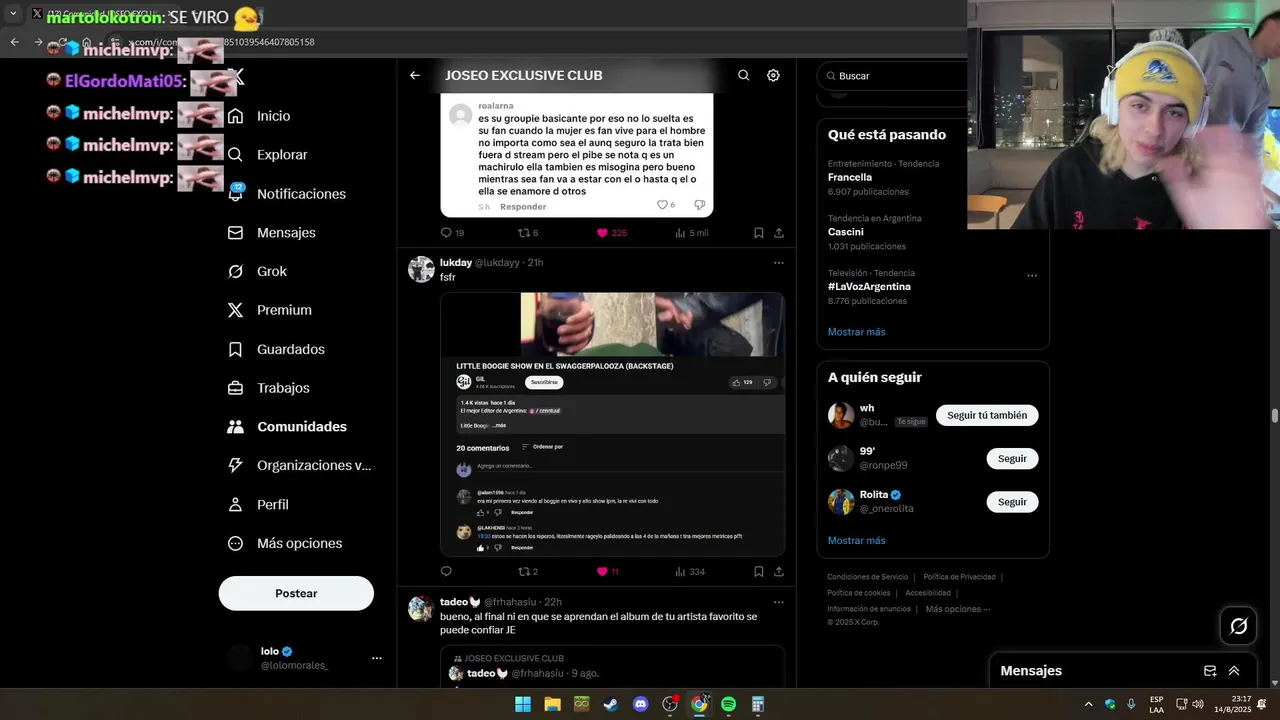The image size is (1280, 720).
Task: Go back with the arrow beside JOSEO EXCLUSIVE CLUB
Action: click(x=415, y=75)
